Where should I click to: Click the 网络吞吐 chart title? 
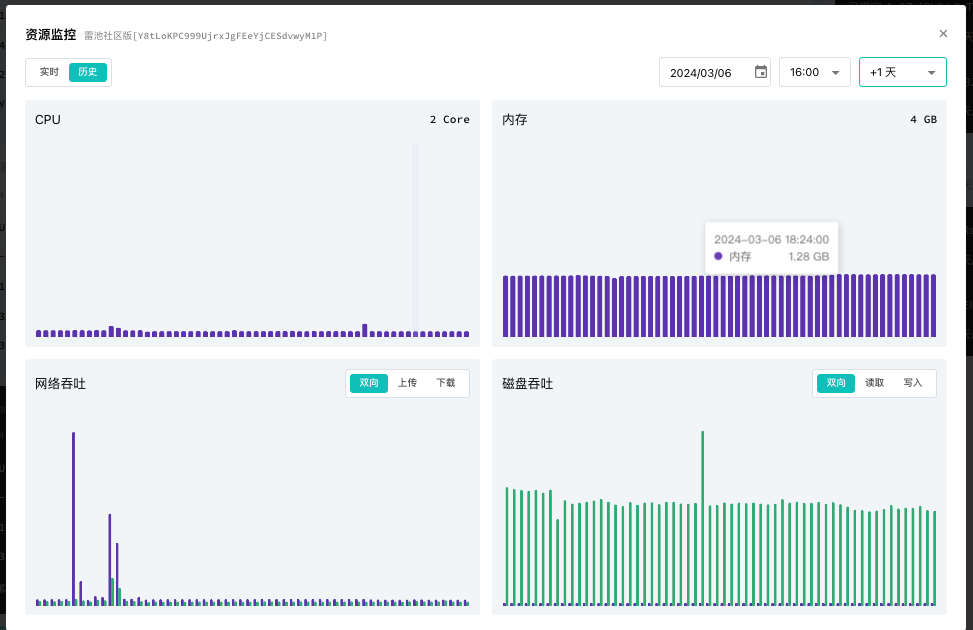pyautogui.click(x=60, y=384)
